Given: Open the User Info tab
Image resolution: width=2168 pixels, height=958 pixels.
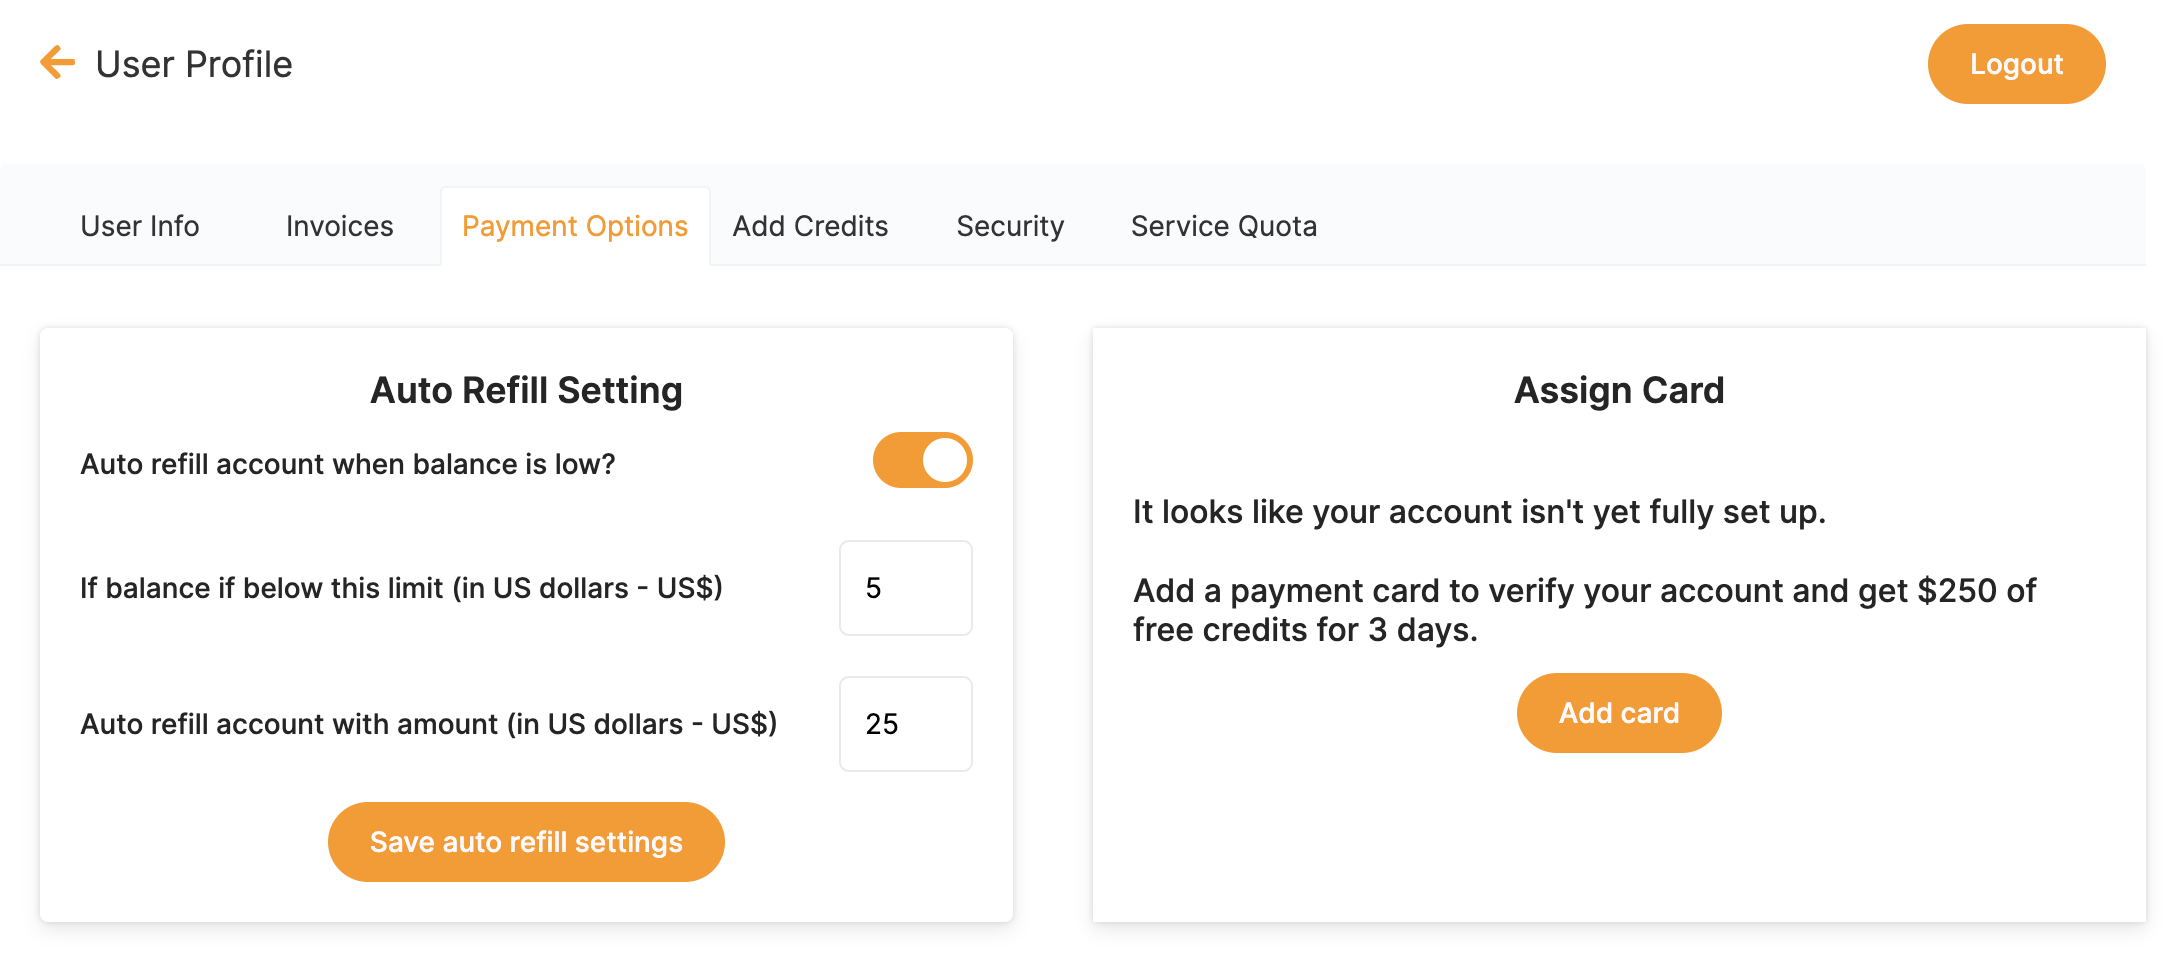Looking at the screenshot, I should [x=140, y=226].
